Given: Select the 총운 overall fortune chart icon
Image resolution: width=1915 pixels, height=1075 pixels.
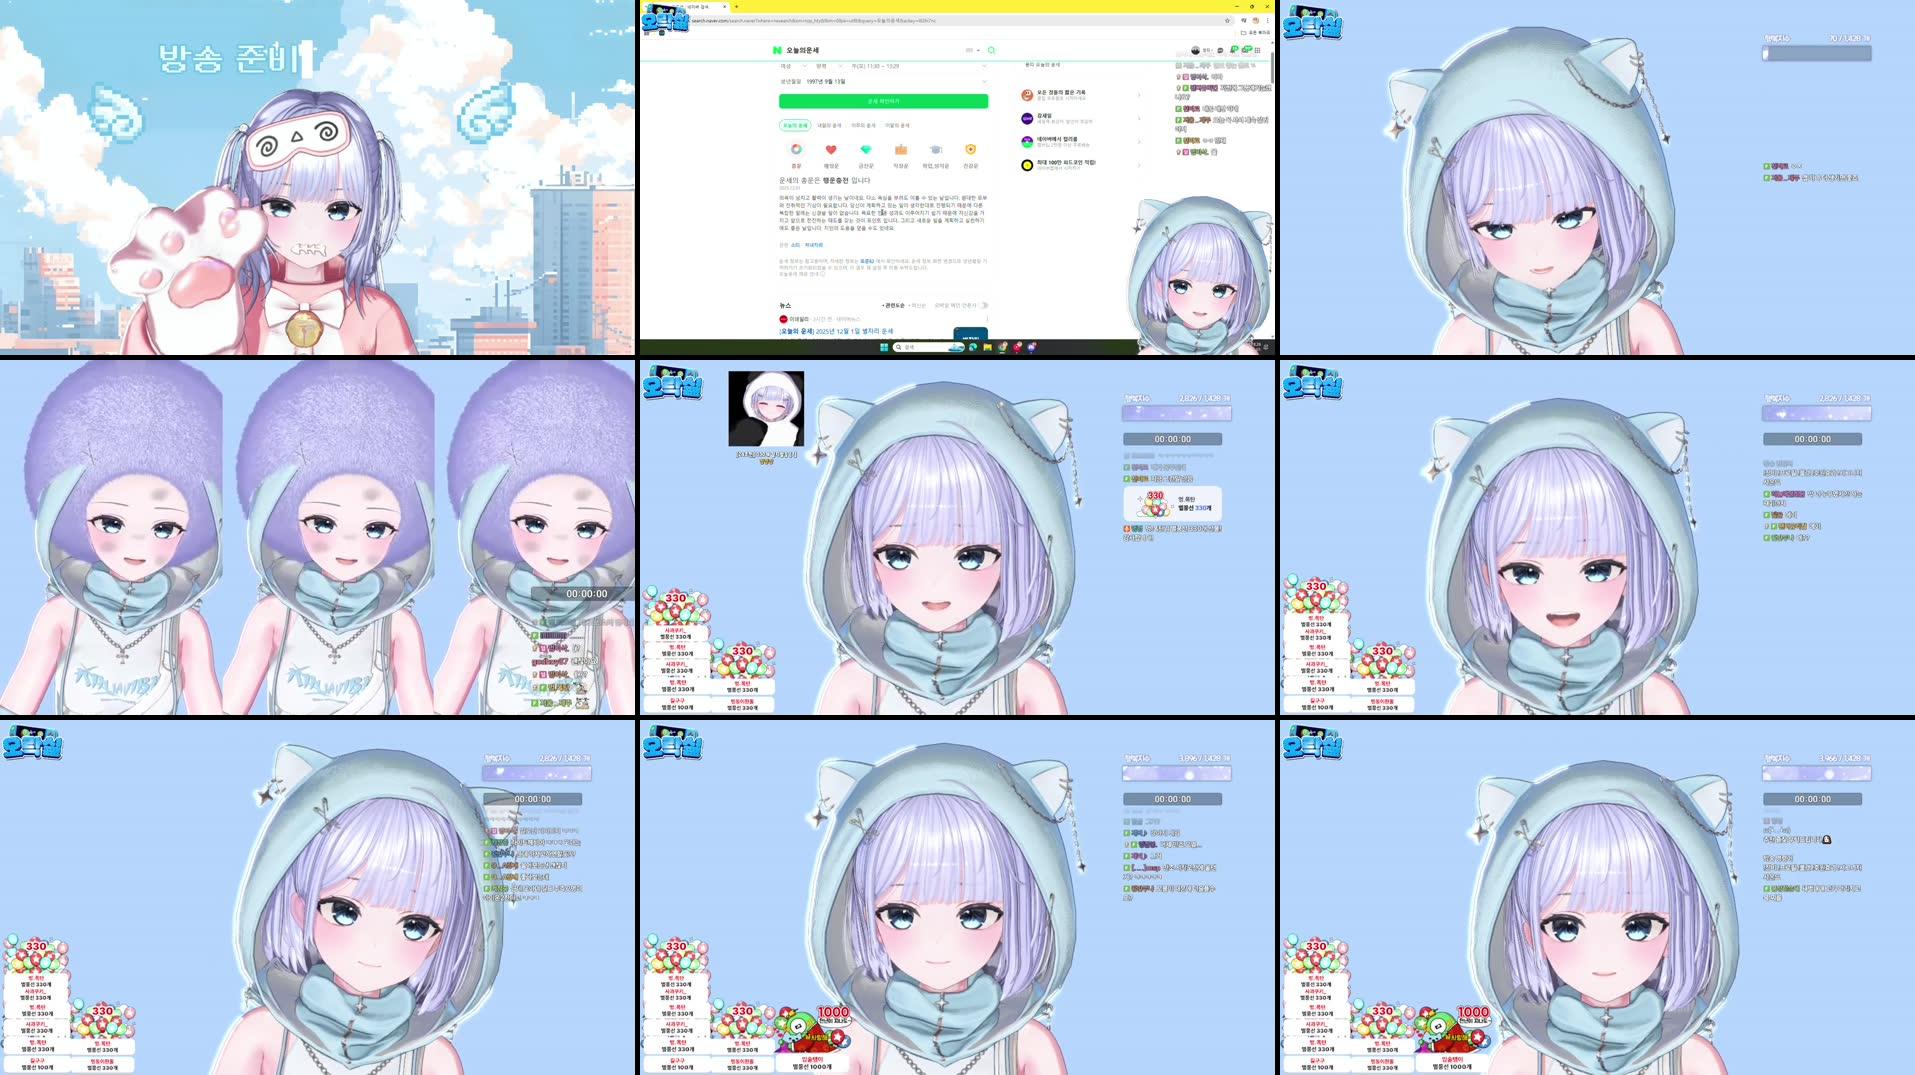Looking at the screenshot, I should [795, 149].
